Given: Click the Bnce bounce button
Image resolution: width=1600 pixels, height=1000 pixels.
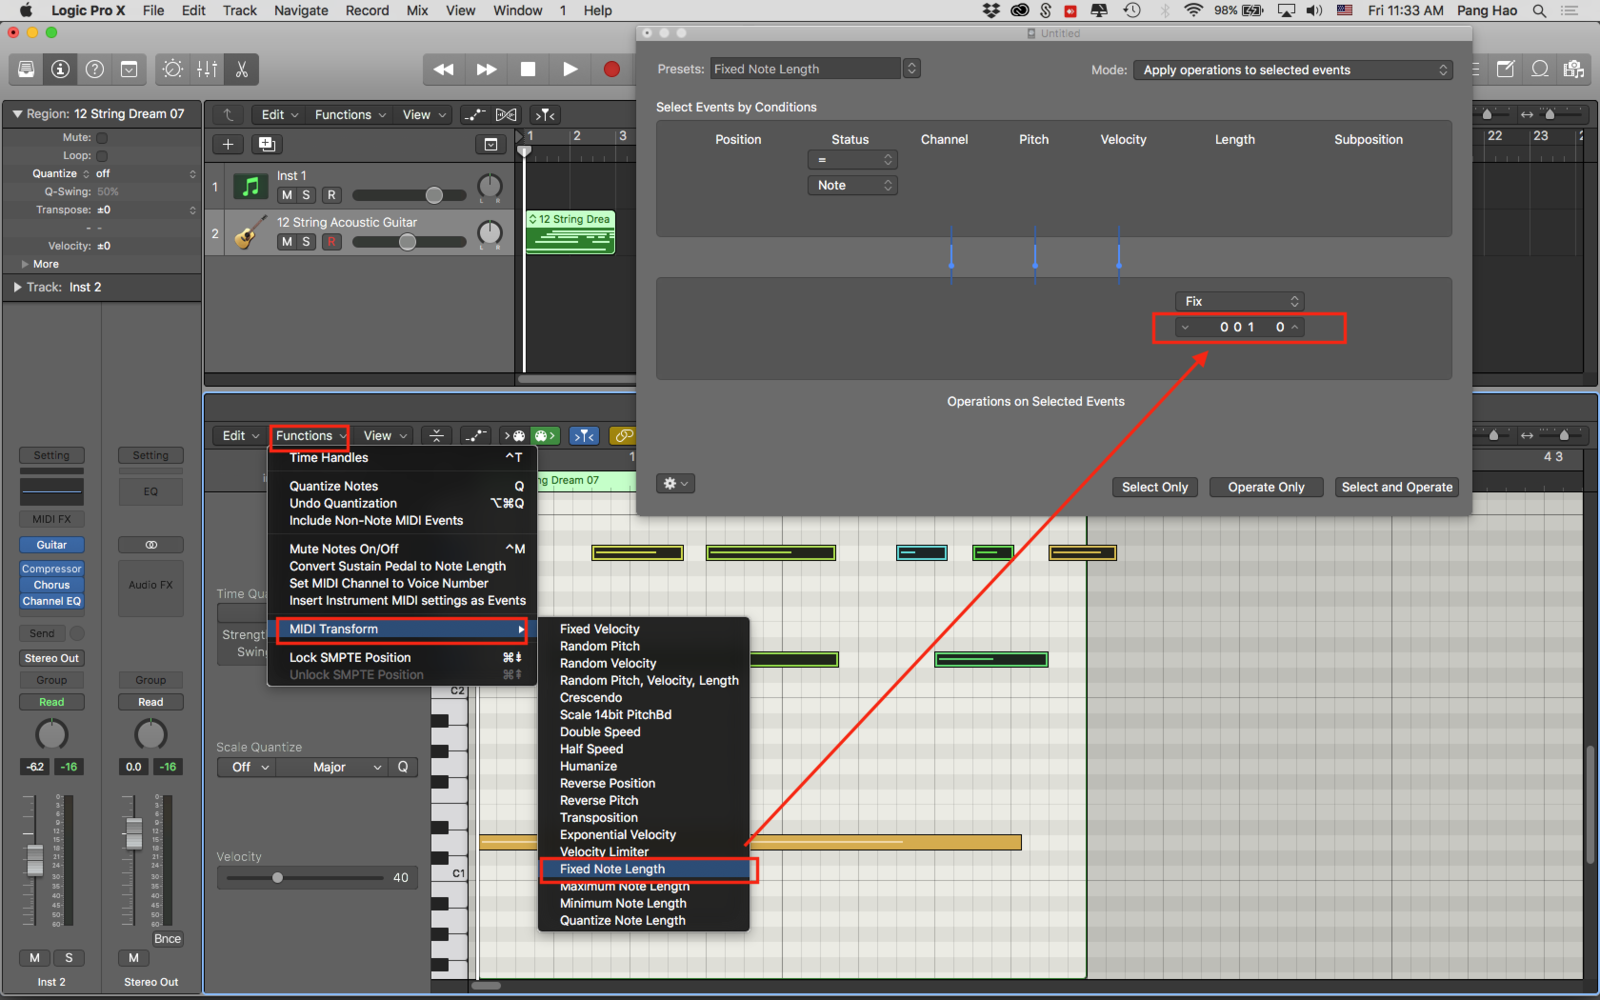Looking at the screenshot, I should tap(167, 939).
